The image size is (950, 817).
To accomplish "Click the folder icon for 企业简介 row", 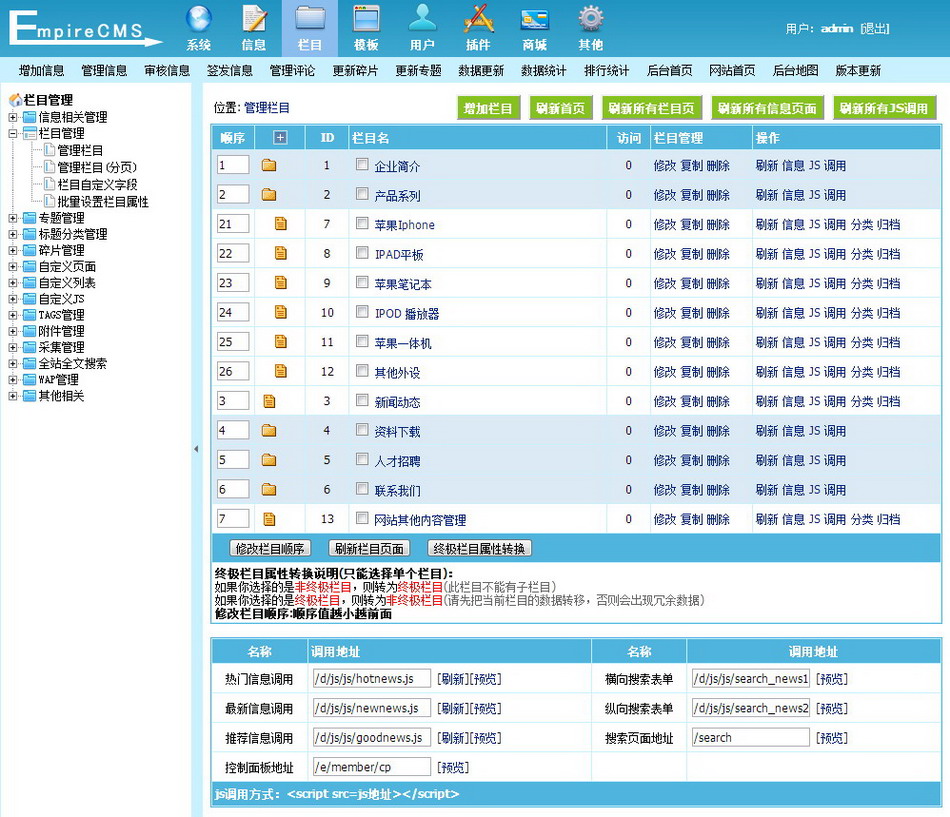I will click(269, 165).
